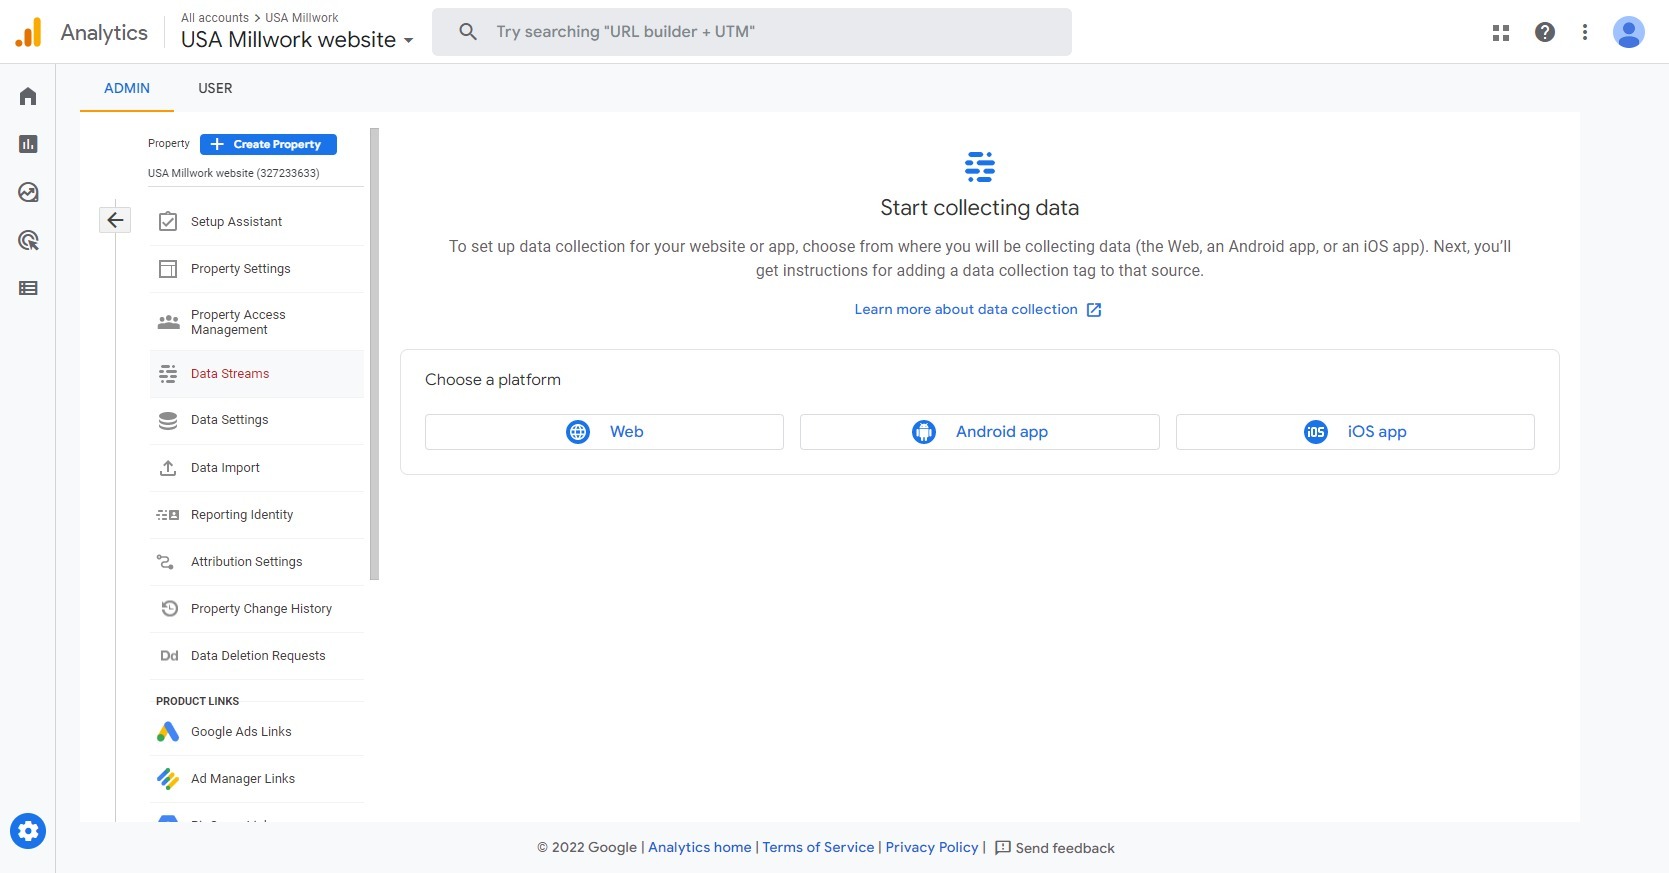The height and width of the screenshot is (873, 1669).
Task: Open the Advertising icon in sidebar
Action: [x=28, y=240]
